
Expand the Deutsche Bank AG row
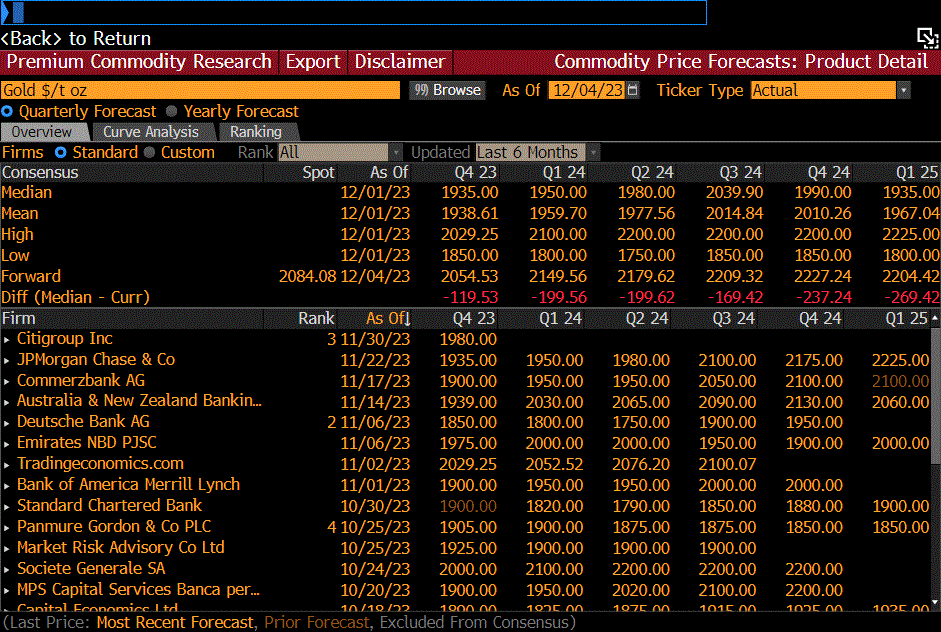click(7, 423)
